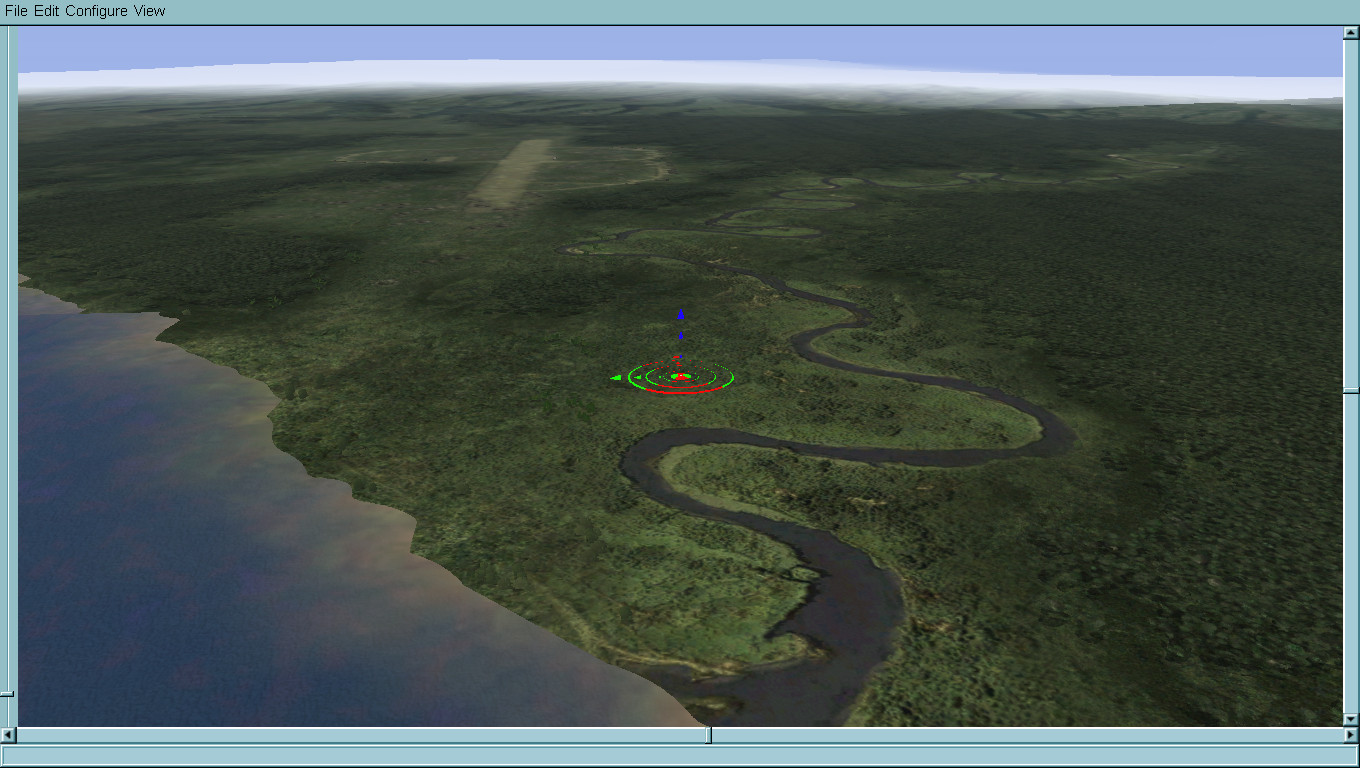Click the right arrow of the horizontal scrollbar
Viewport: 1360px width, 768px height.
1351,735
